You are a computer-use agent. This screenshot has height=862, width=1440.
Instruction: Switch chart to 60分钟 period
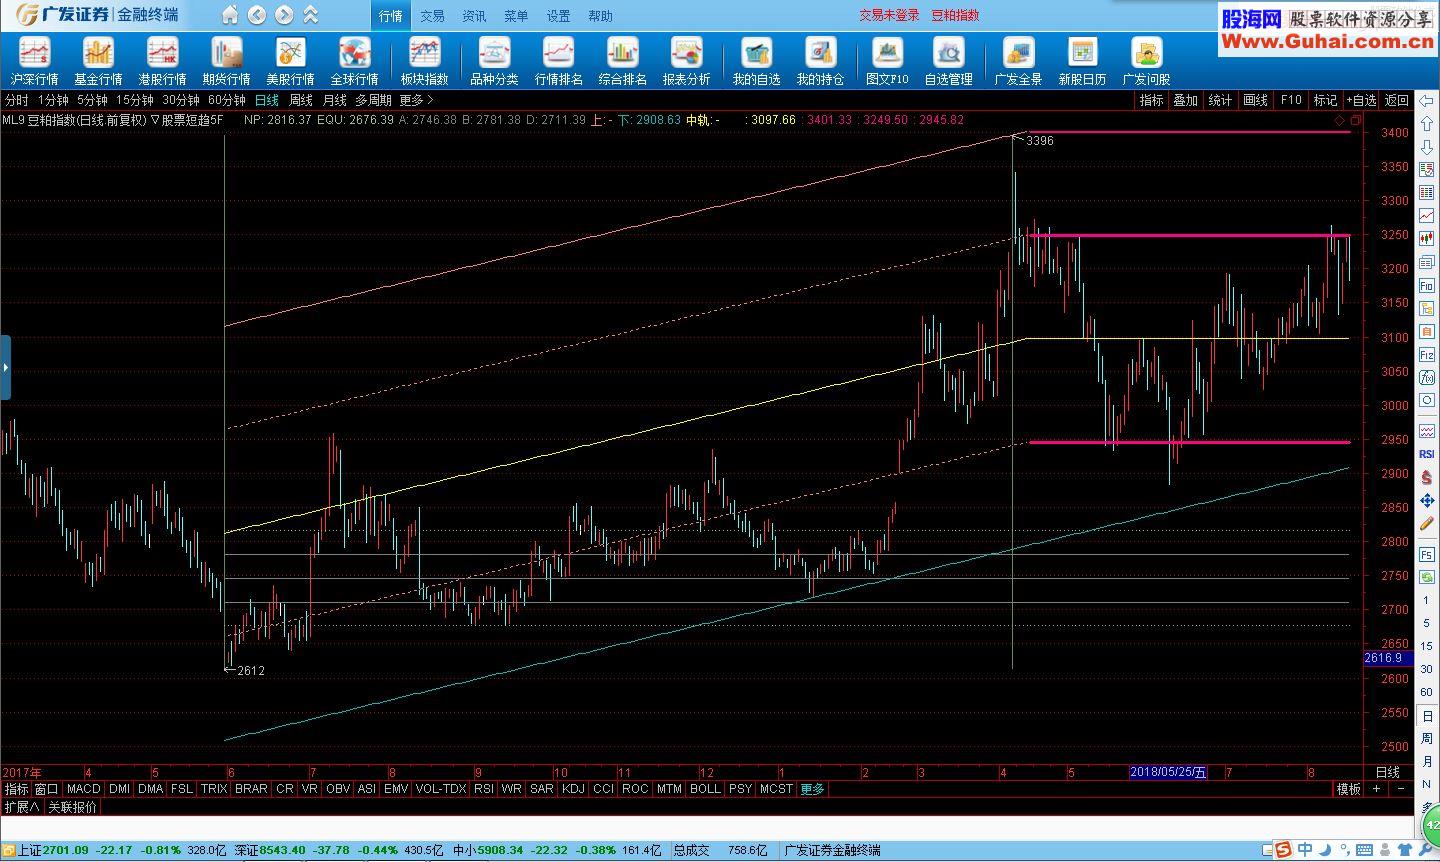(x=227, y=100)
